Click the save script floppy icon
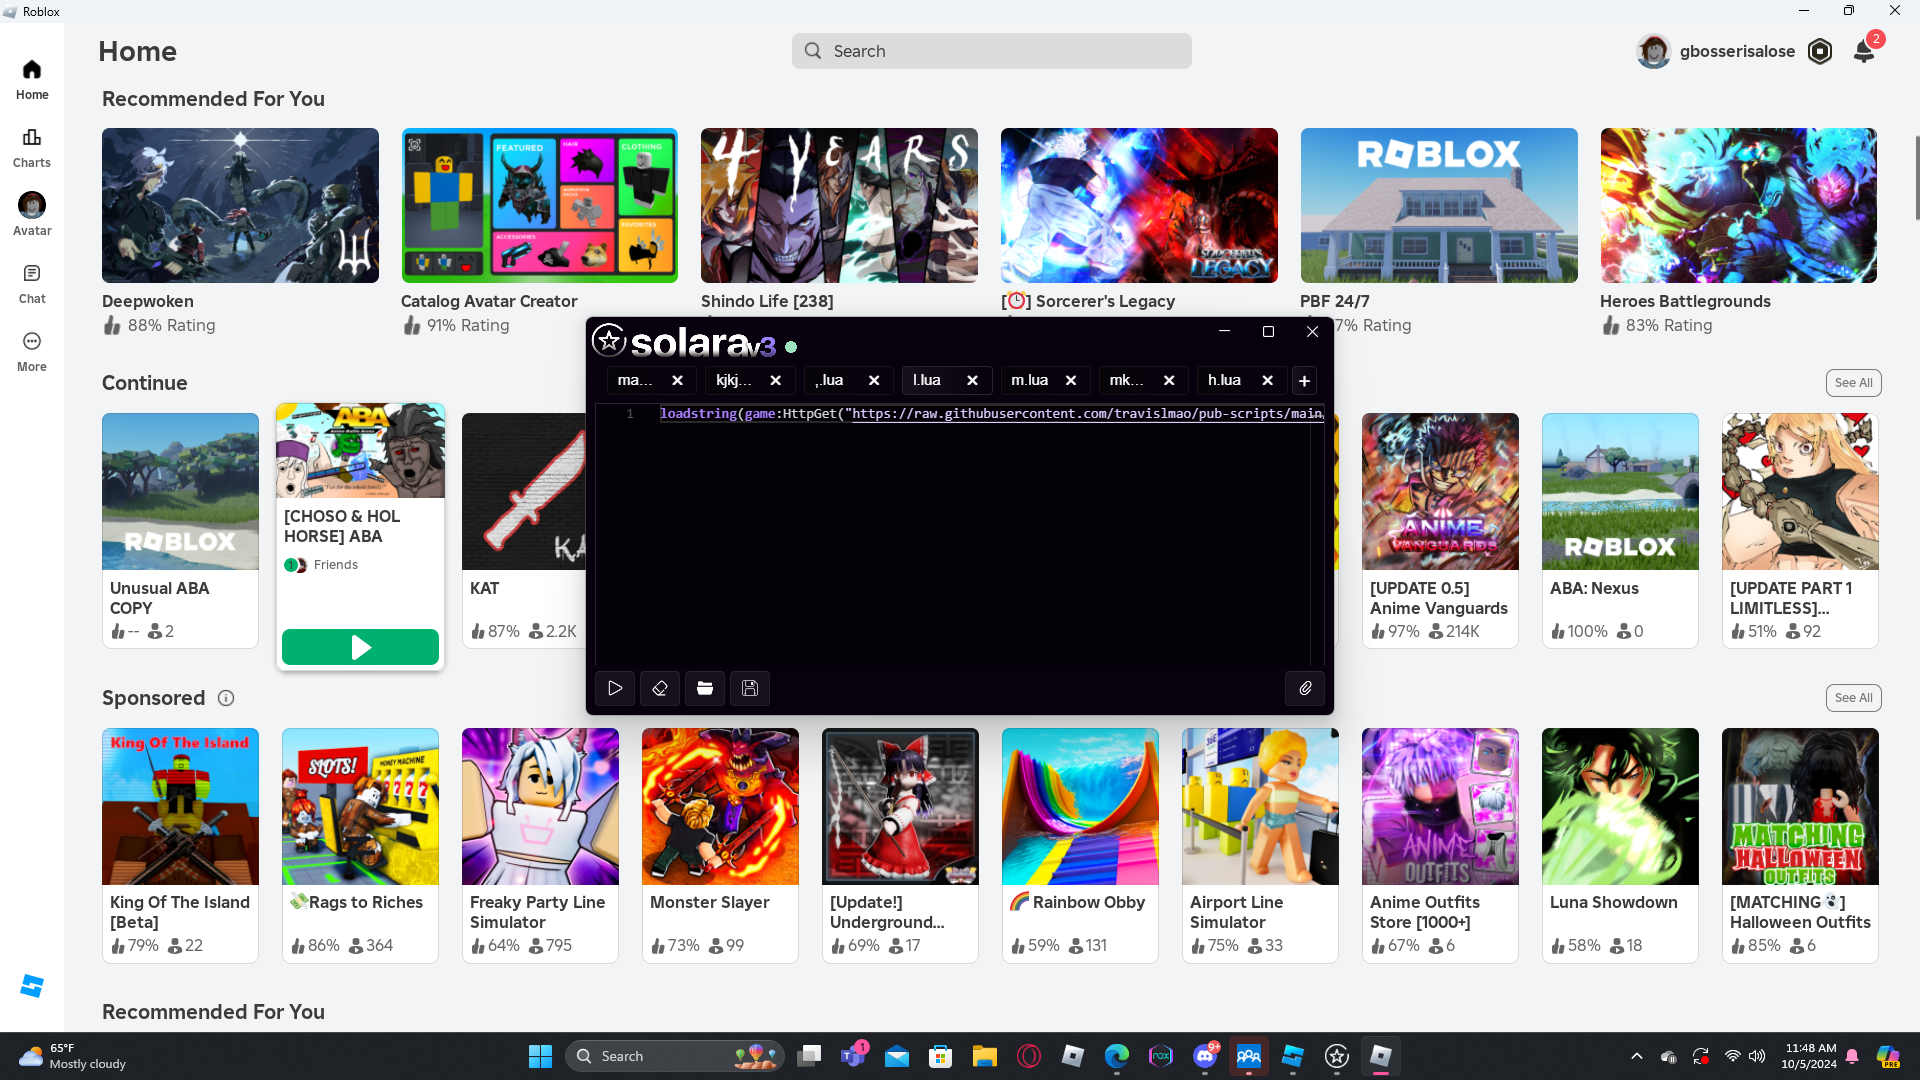This screenshot has height=1080, width=1920. [750, 688]
